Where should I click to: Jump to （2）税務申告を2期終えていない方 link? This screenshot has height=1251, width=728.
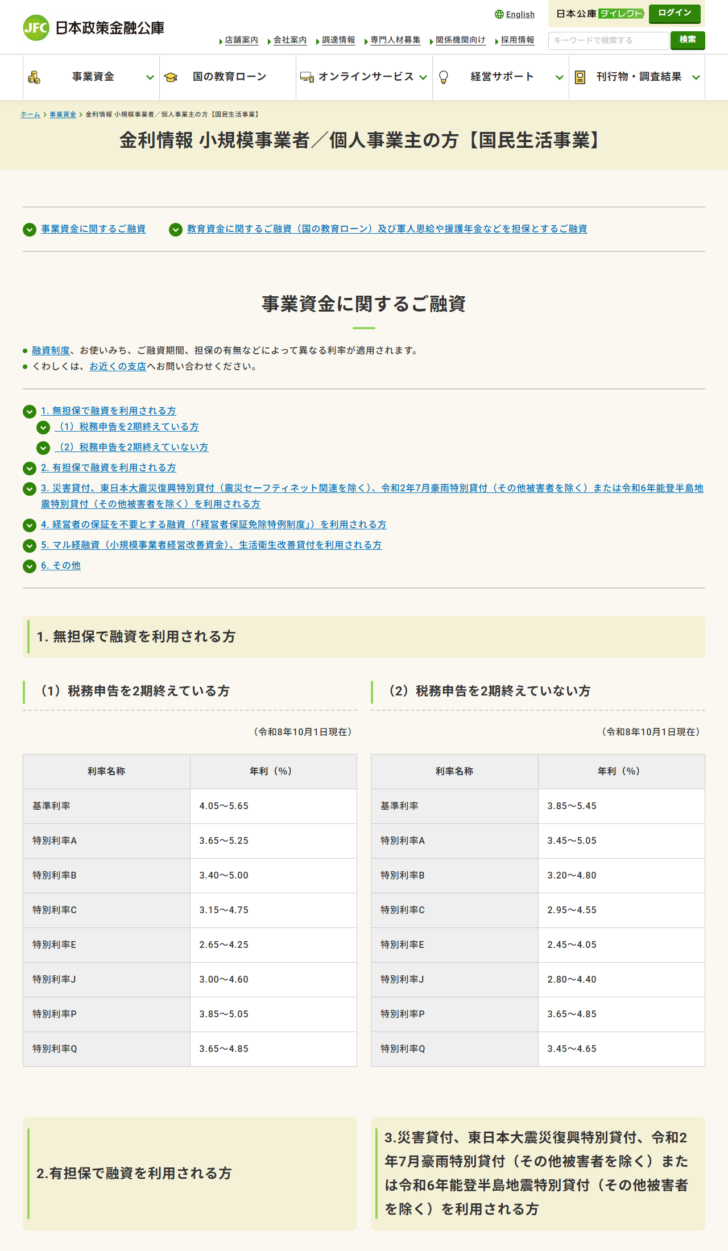click(x=132, y=448)
